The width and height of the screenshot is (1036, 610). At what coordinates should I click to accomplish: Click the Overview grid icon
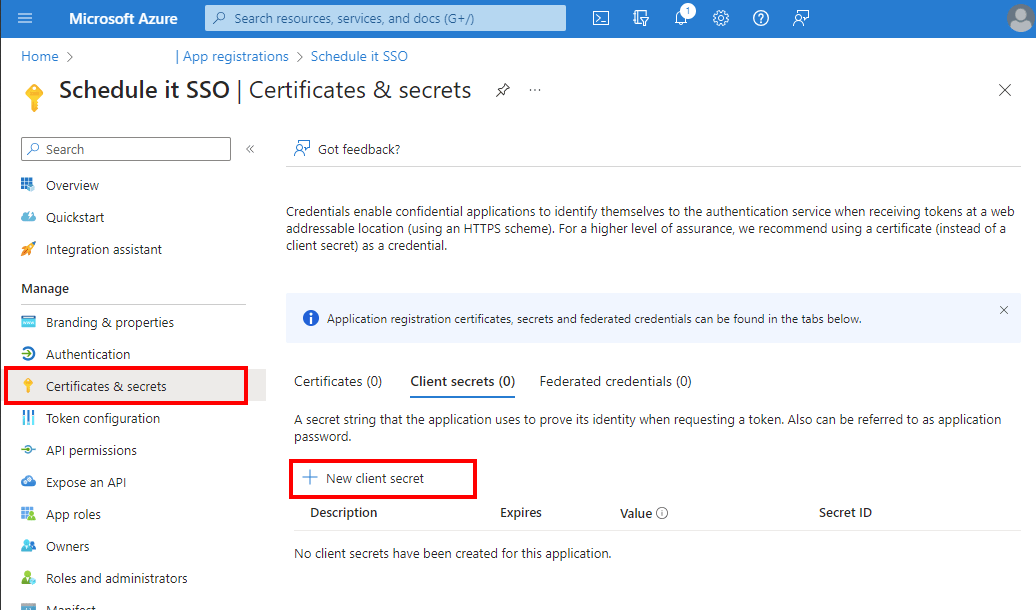pos(28,184)
